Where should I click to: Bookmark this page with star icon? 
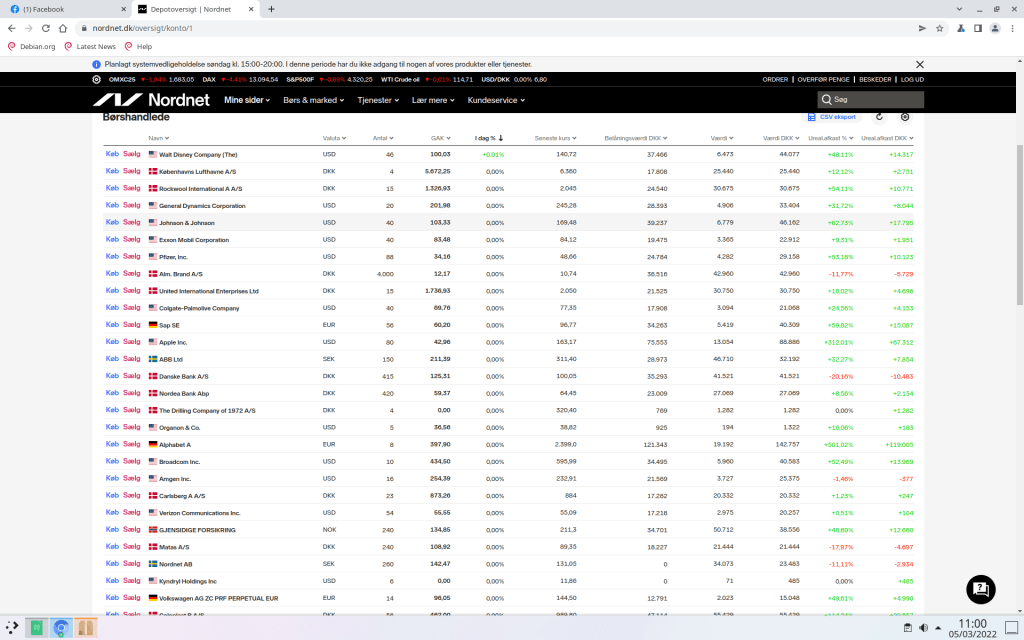point(940,28)
